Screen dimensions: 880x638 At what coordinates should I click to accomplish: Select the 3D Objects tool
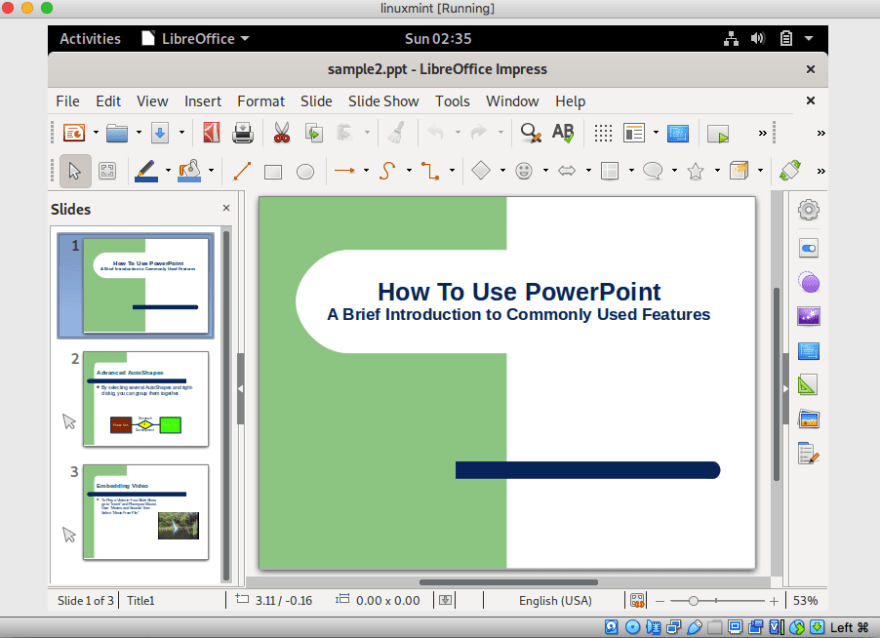coord(739,171)
